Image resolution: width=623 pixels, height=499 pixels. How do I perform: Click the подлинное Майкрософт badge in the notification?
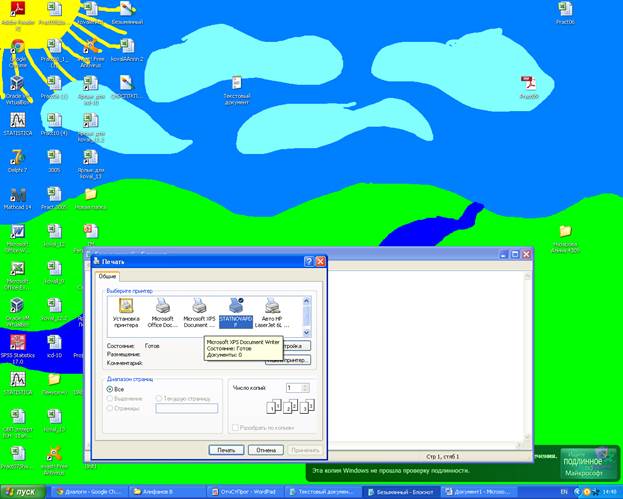(x=589, y=462)
